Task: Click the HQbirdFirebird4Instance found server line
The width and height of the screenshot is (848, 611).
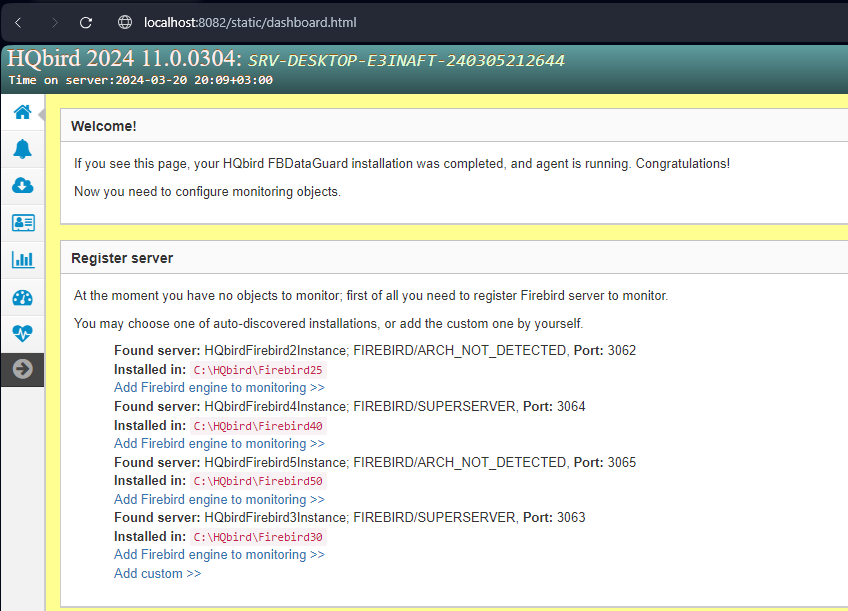Action: click(x=350, y=407)
